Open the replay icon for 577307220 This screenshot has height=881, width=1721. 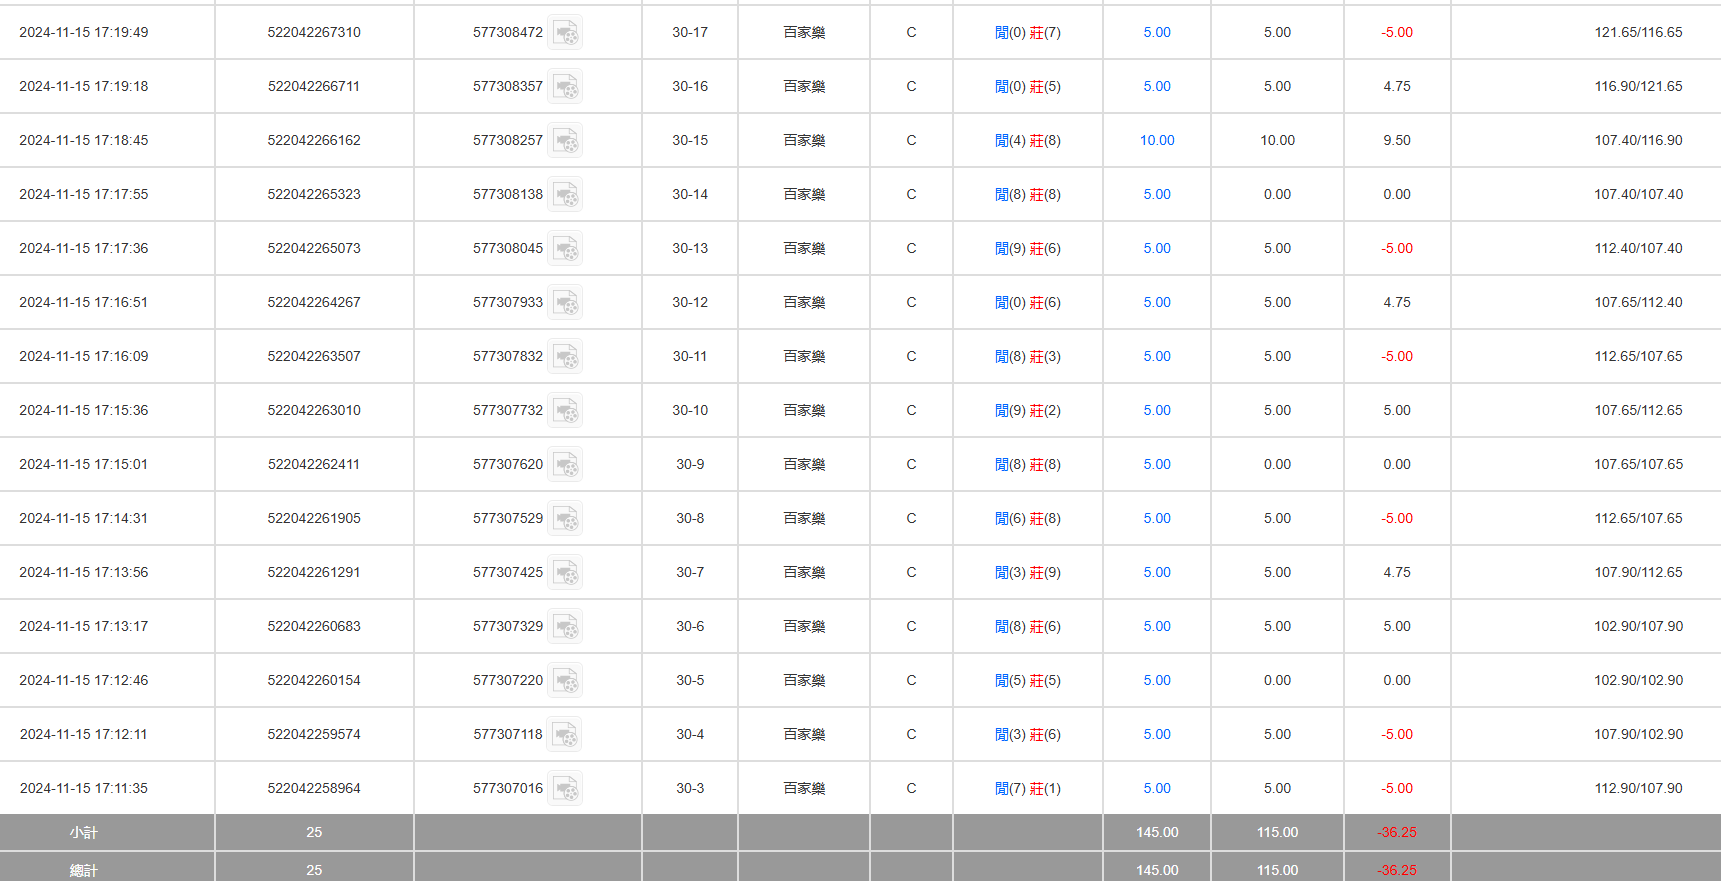click(x=565, y=681)
